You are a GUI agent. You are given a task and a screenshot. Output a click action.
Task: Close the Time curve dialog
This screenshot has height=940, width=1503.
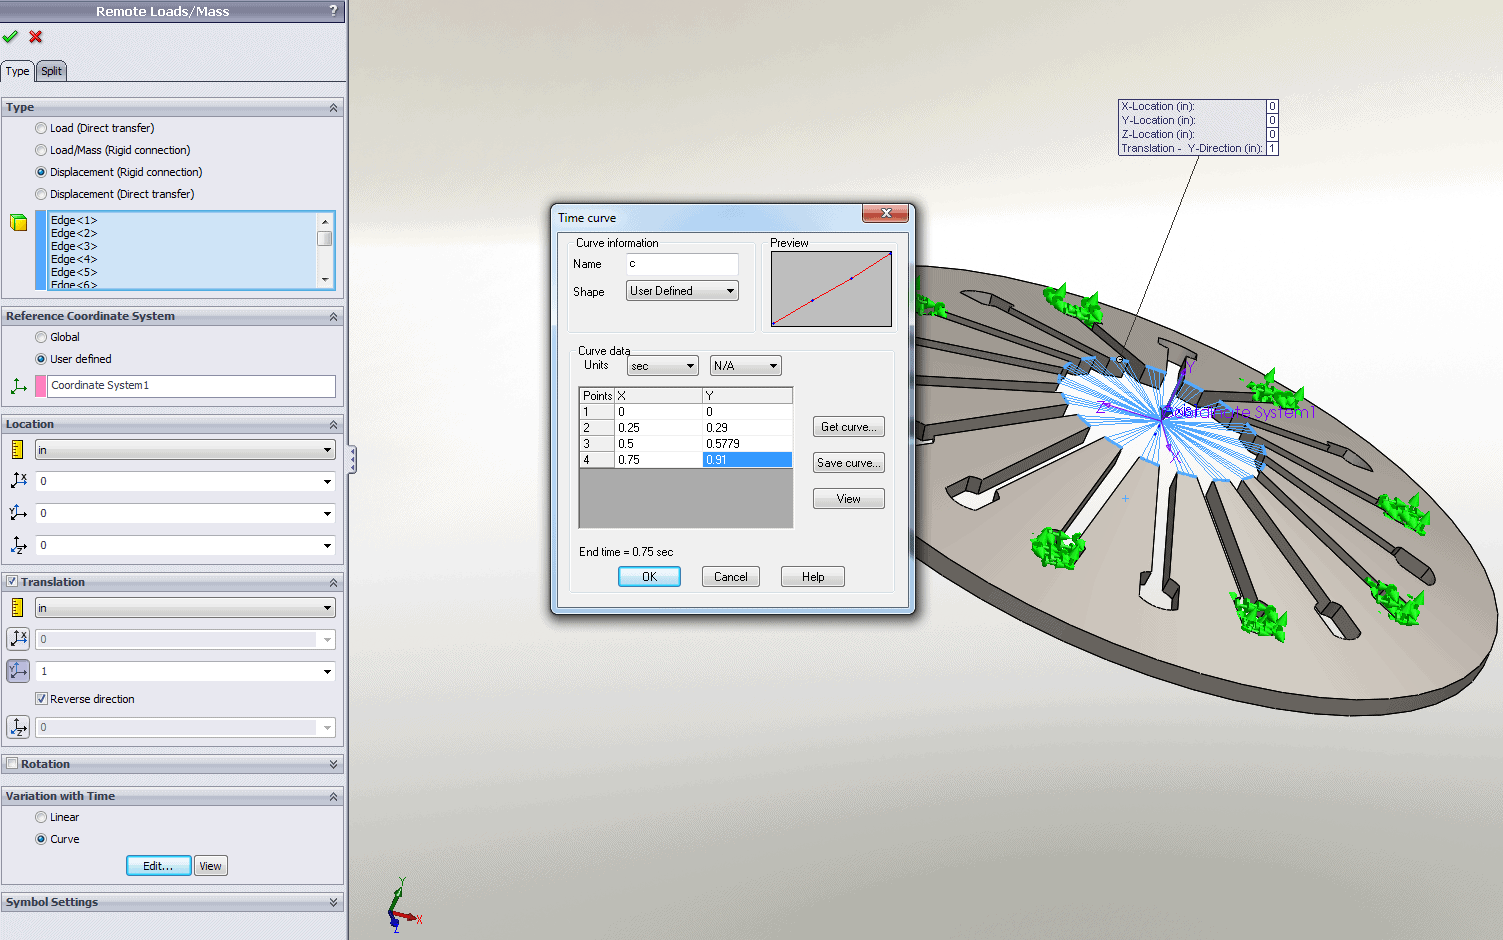885,213
